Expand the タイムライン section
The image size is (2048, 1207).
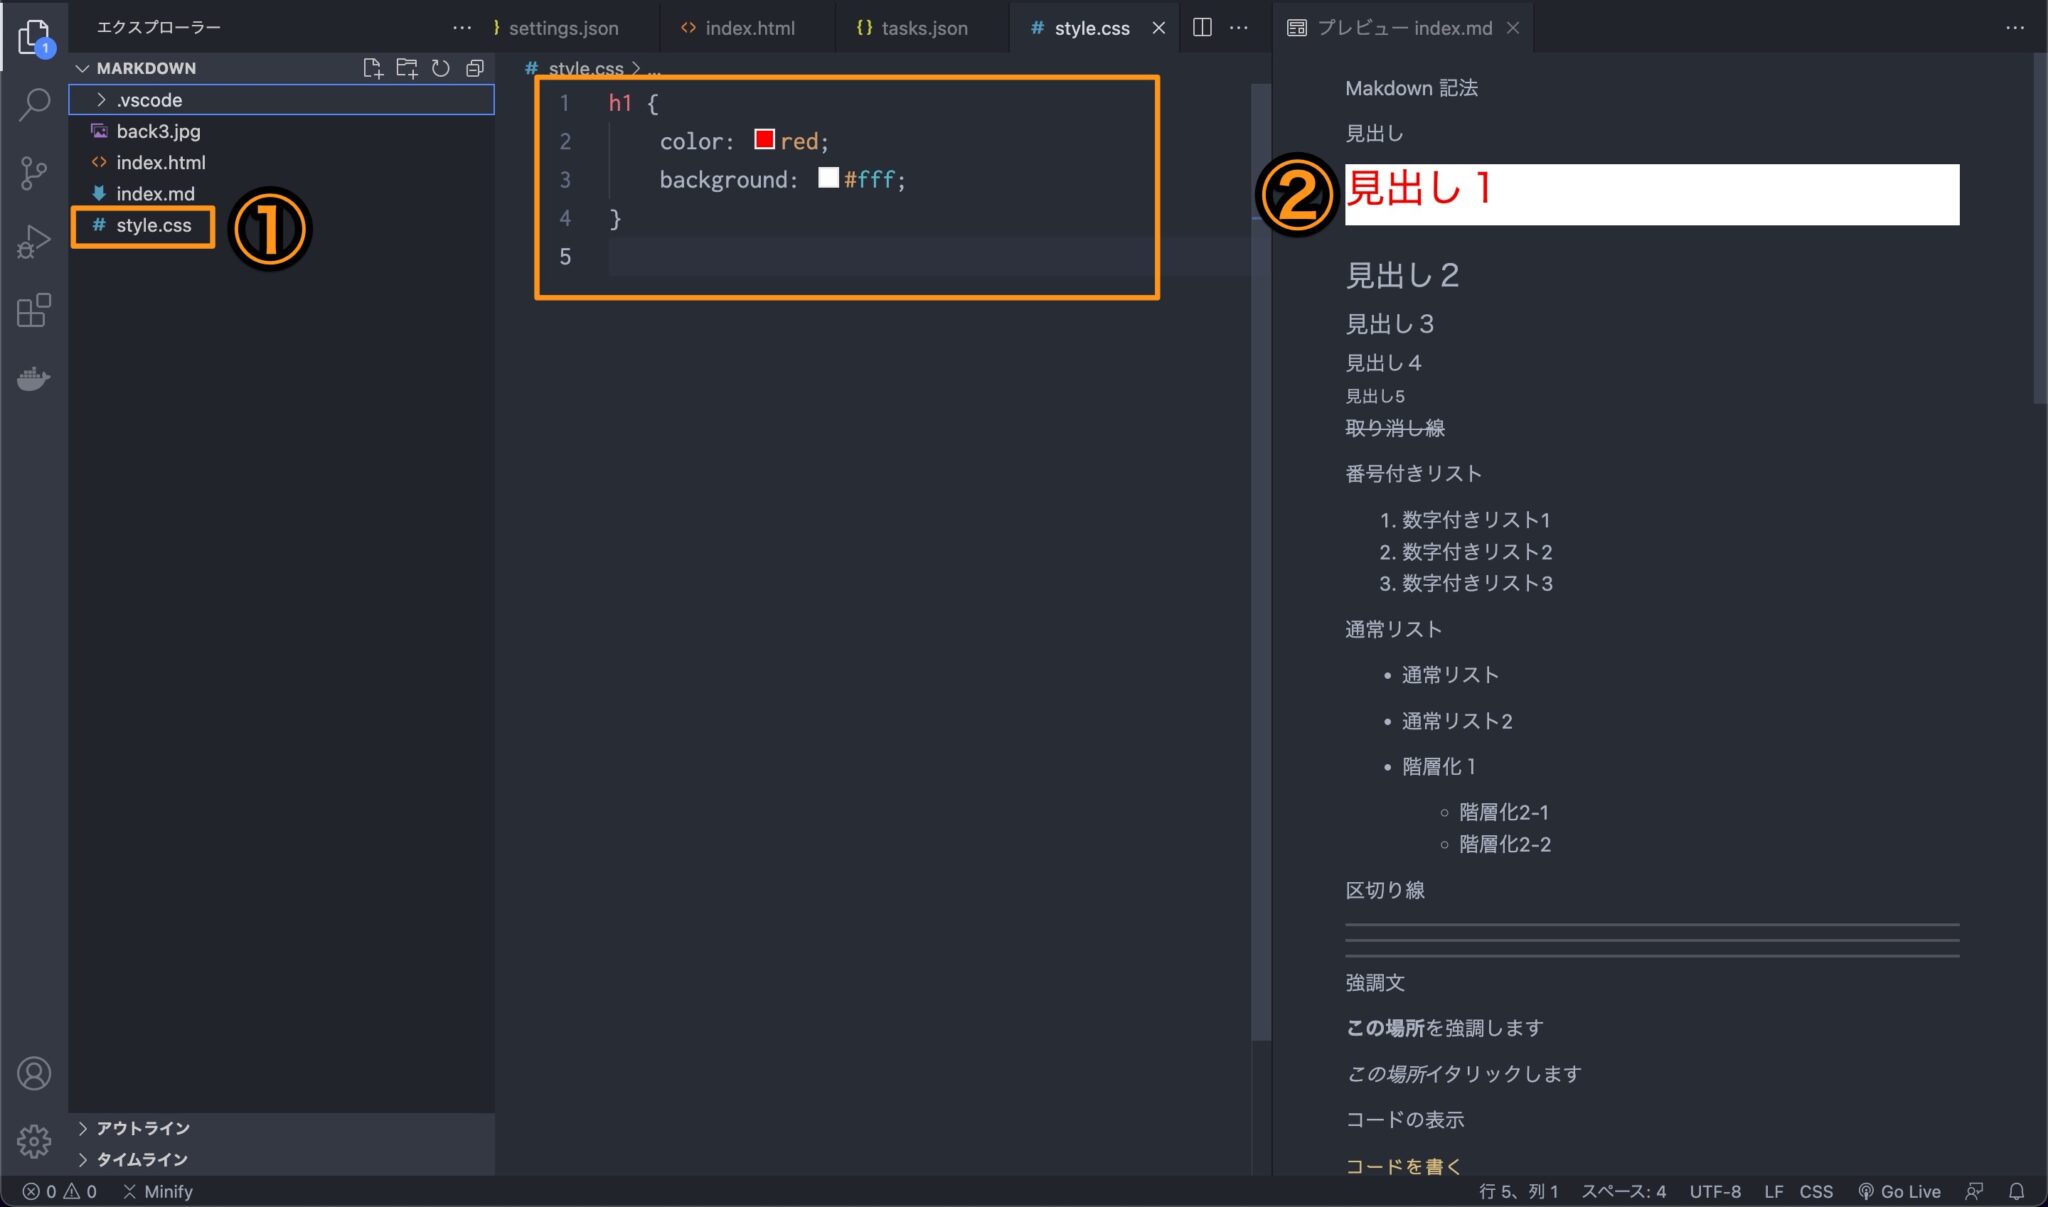point(135,1159)
